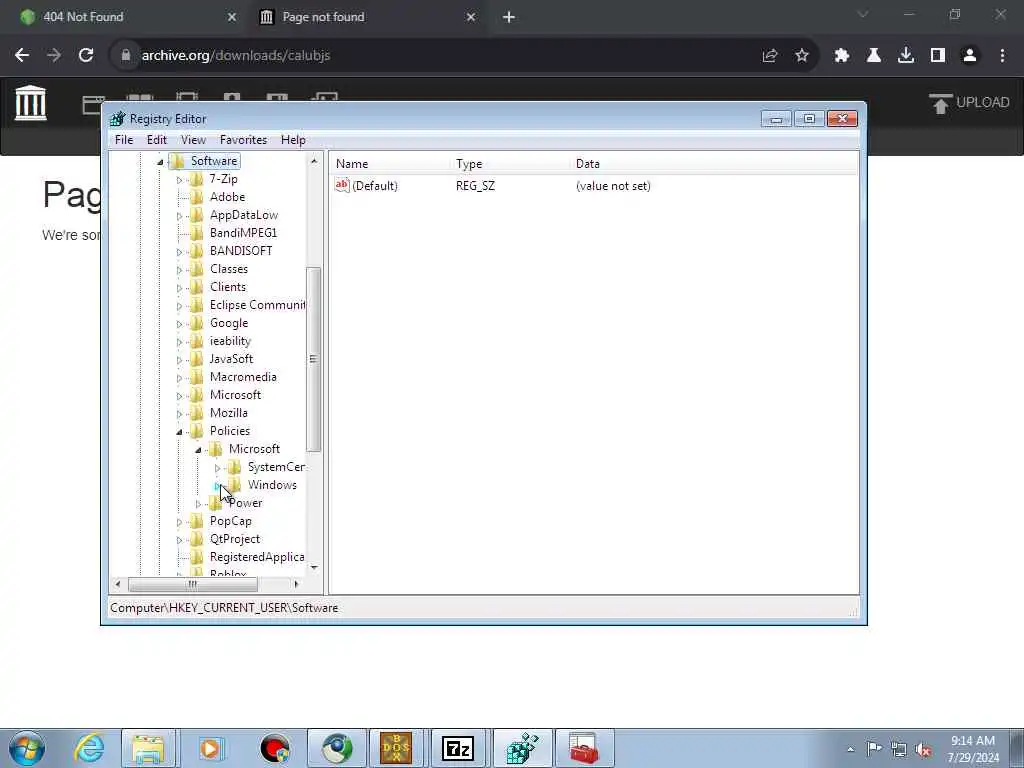Click the Internet Archive logo
This screenshot has width=1024, height=768.
(31, 103)
